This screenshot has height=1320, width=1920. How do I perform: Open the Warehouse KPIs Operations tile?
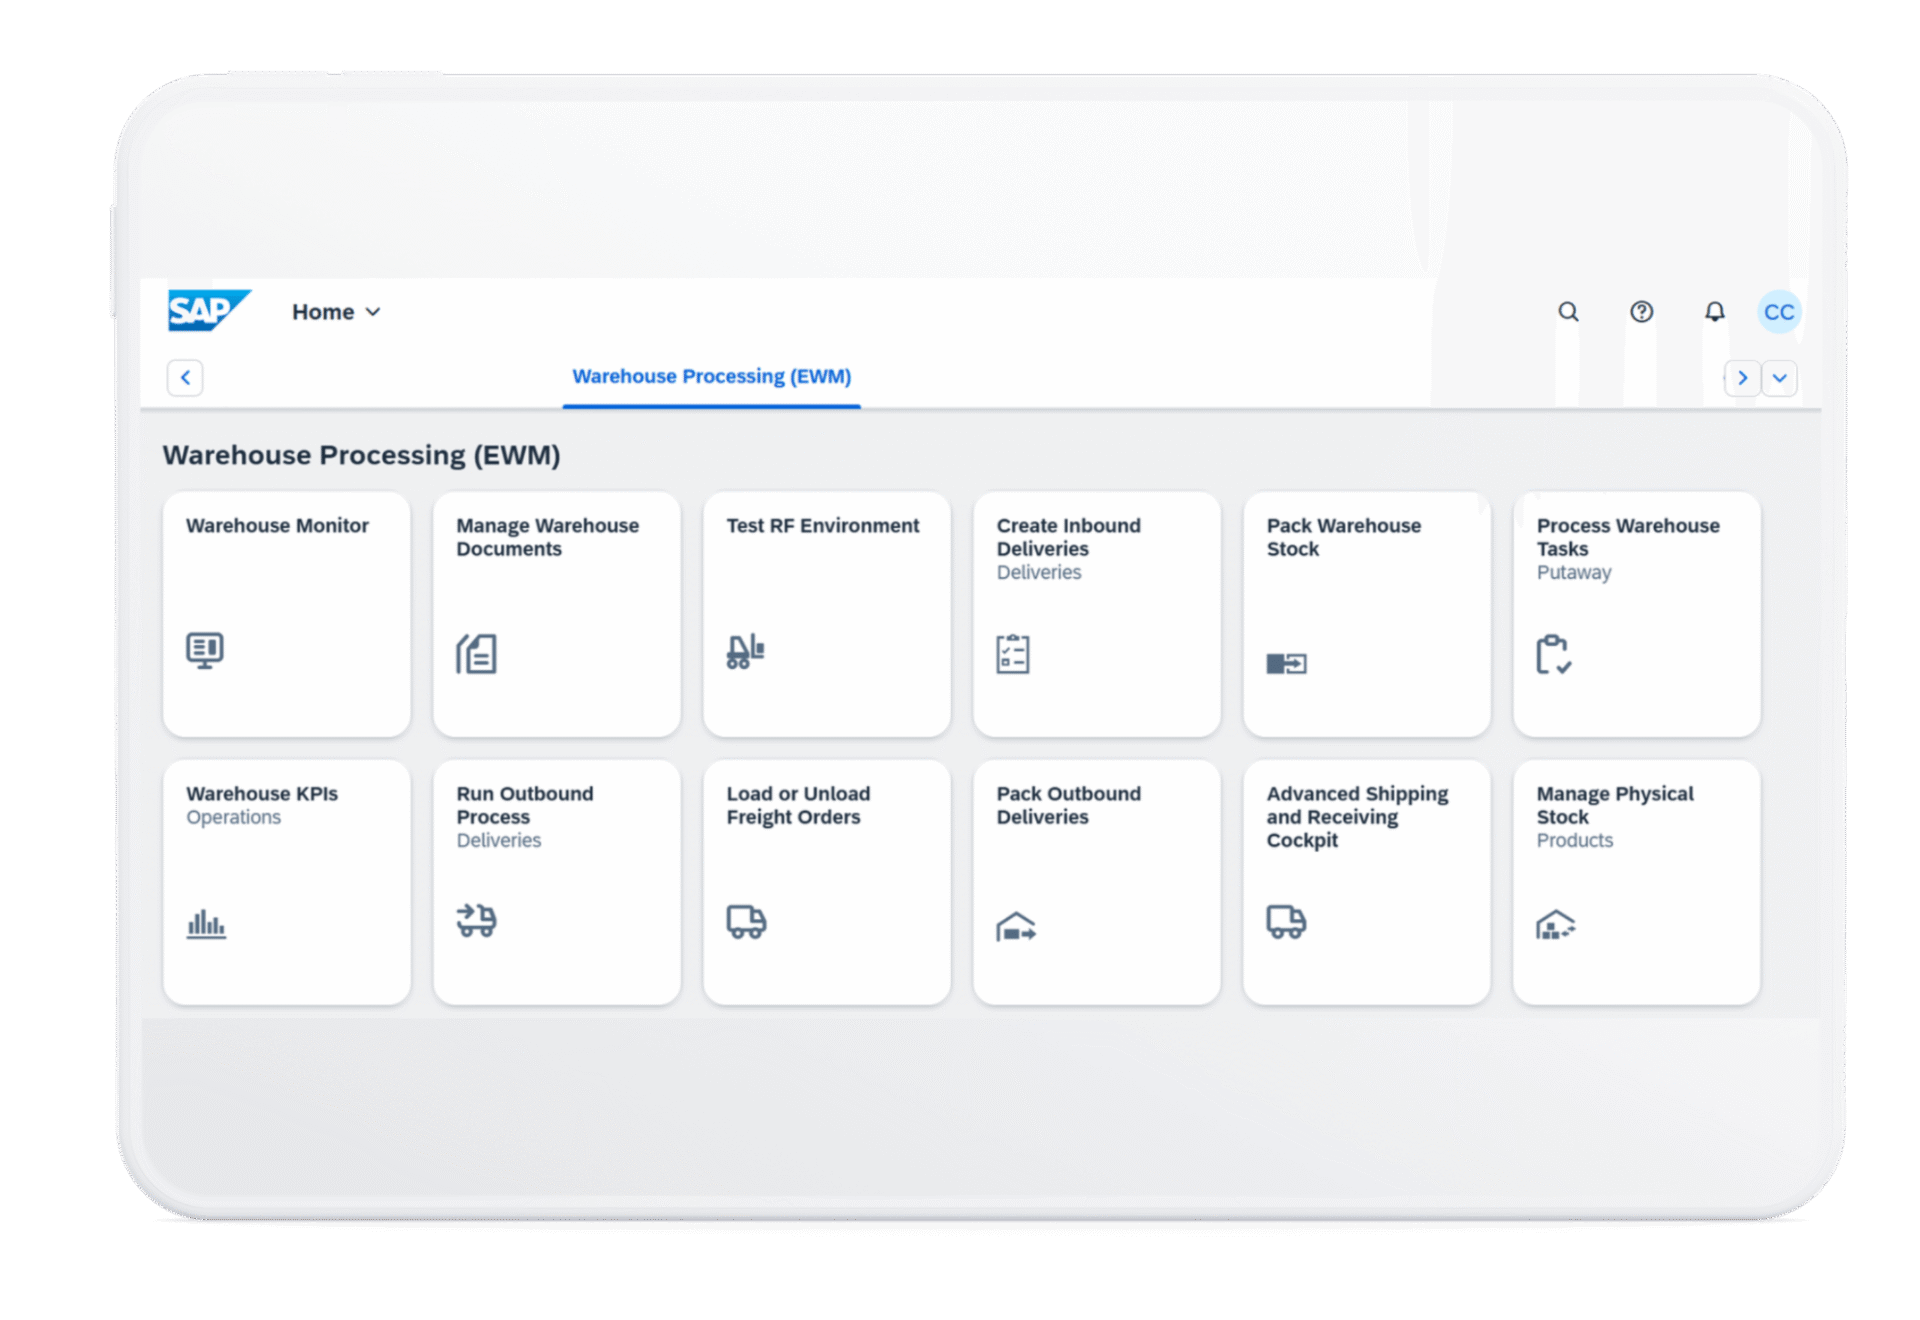(286, 883)
